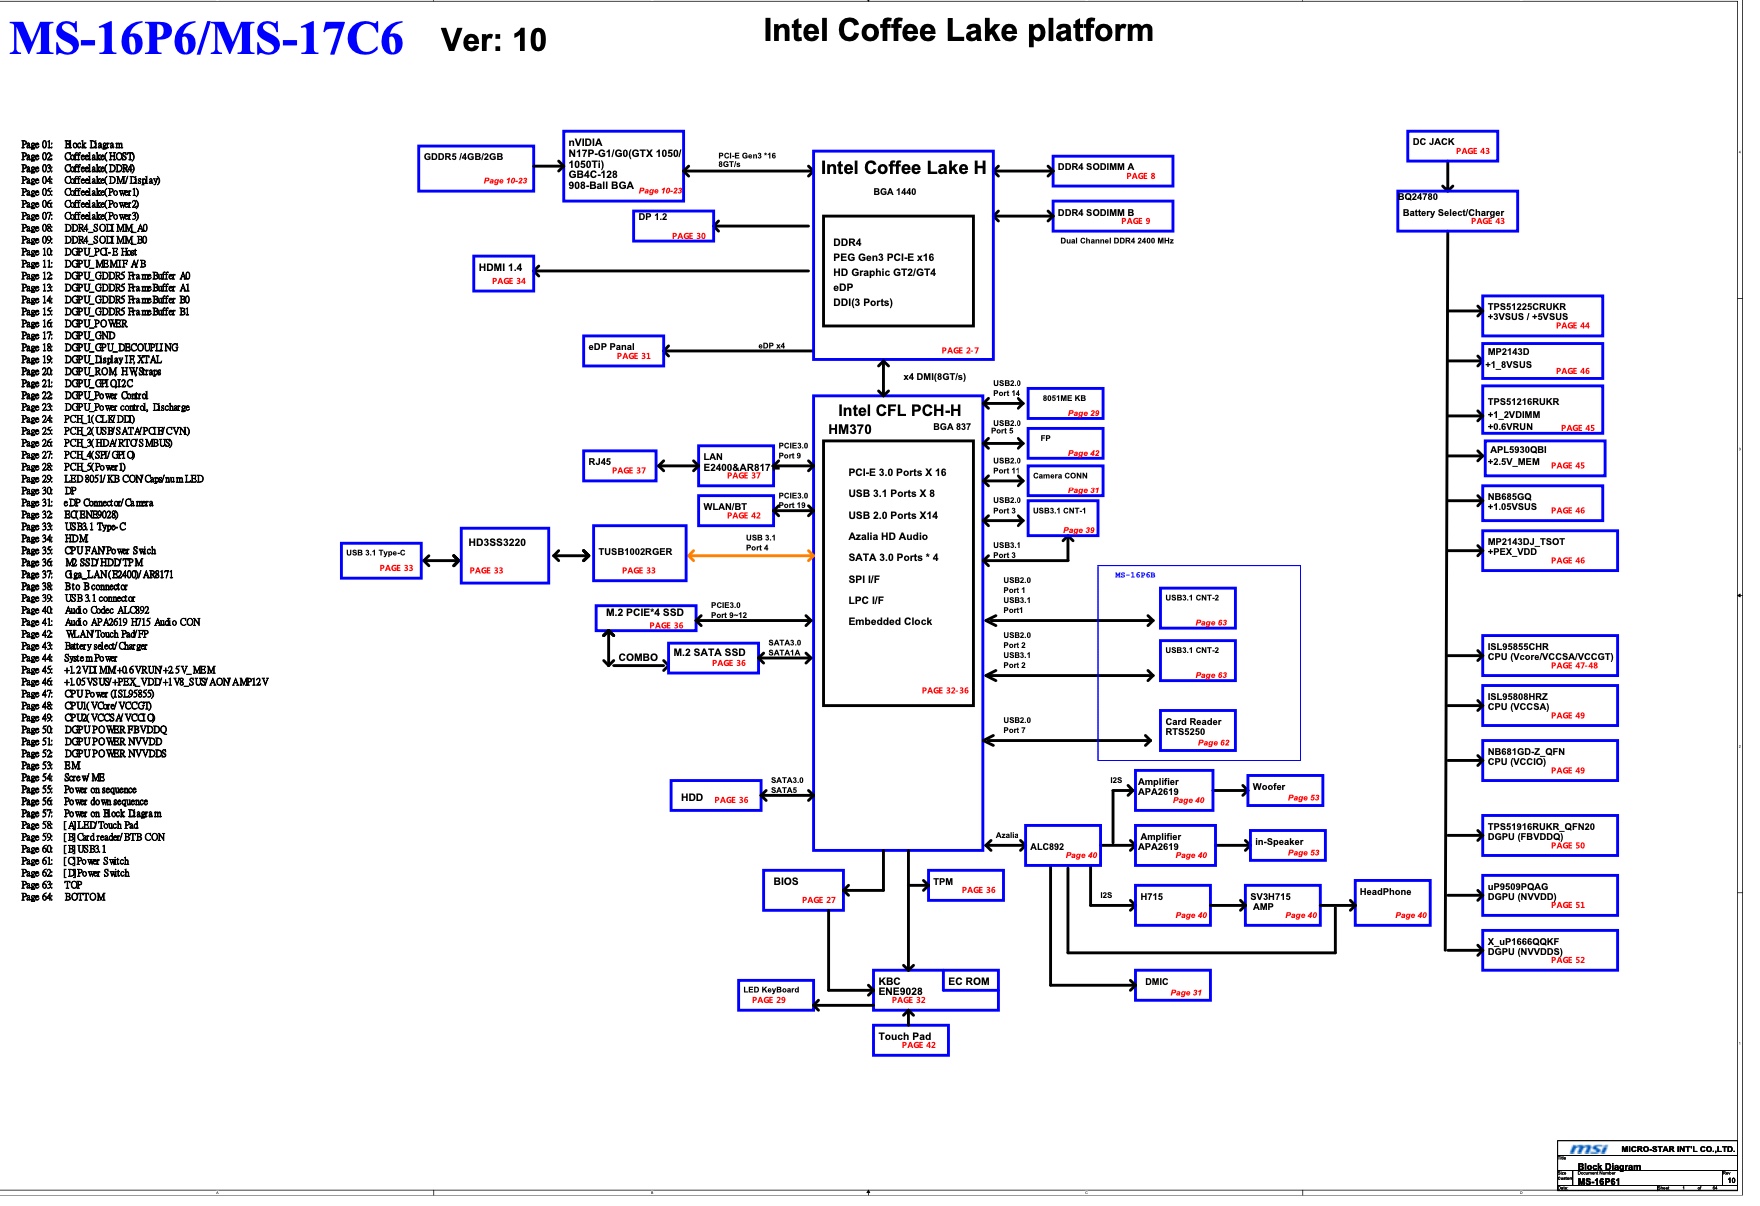
Task: Click the RJ45 block
Action: click(x=621, y=466)
